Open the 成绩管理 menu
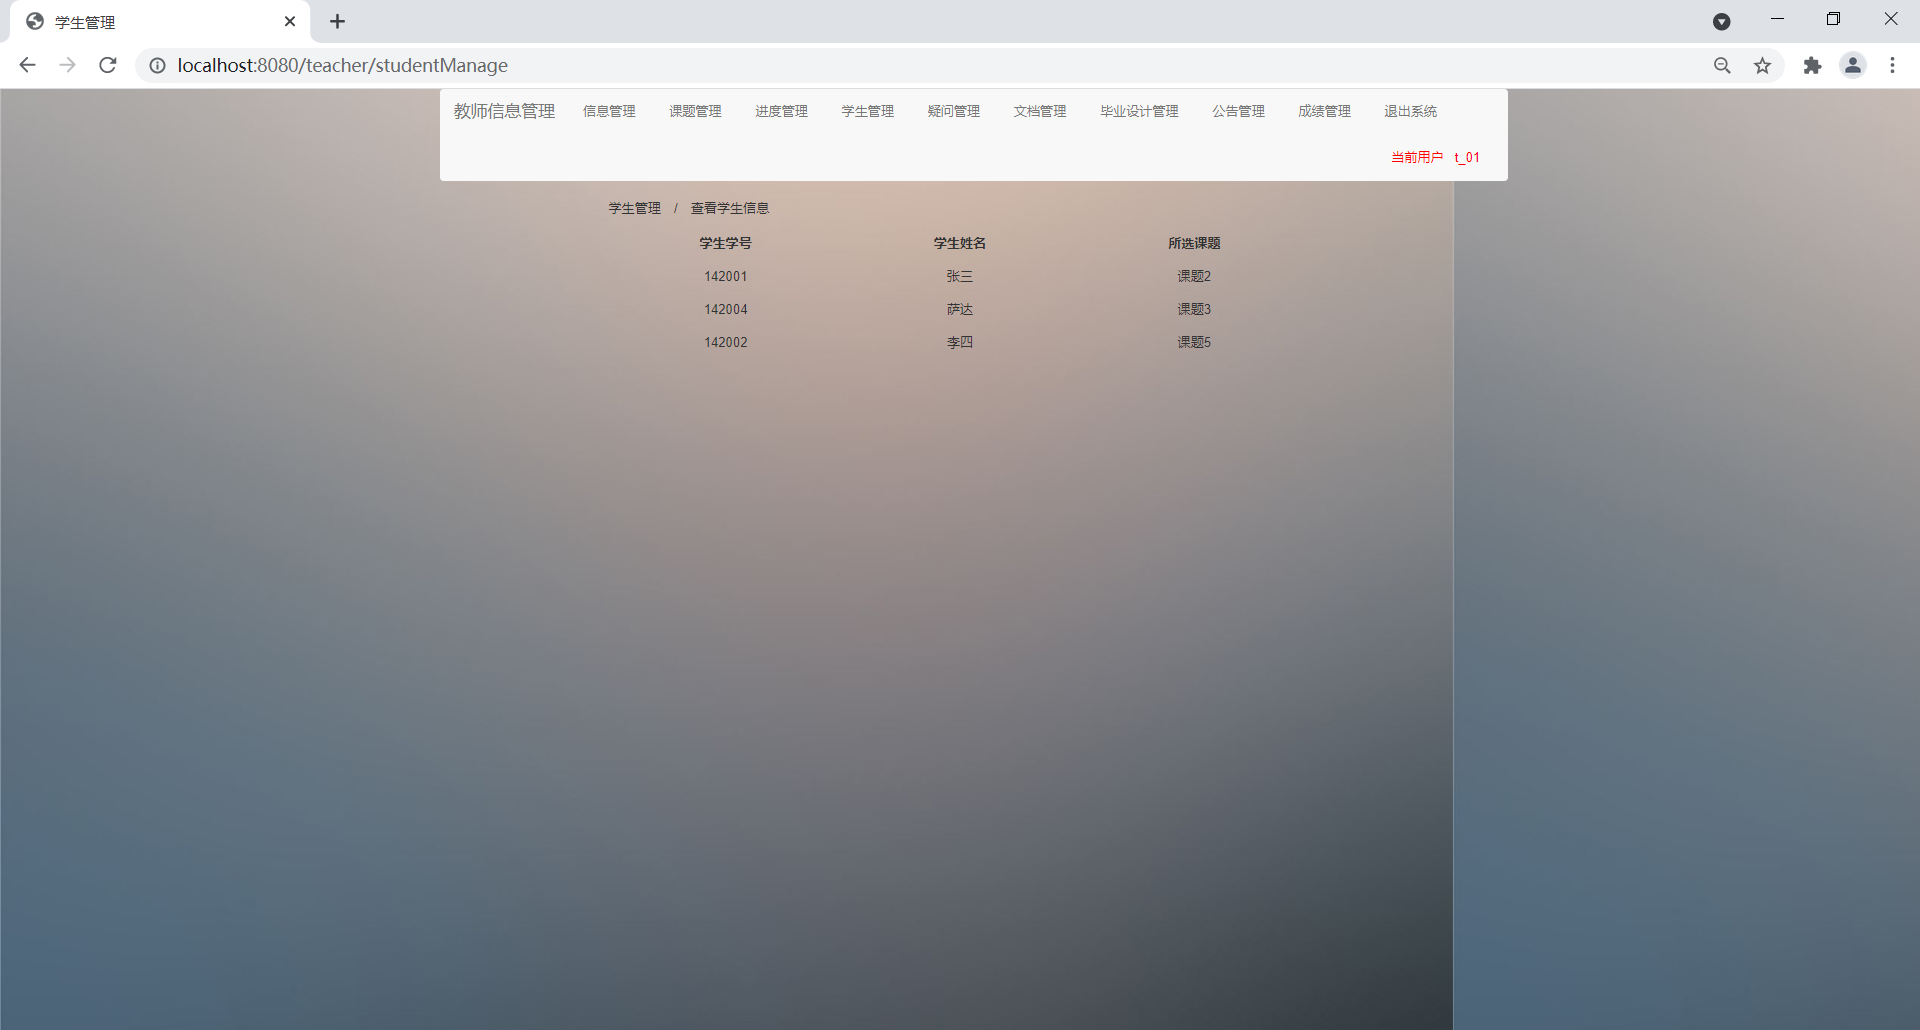 pyautogui.click(x=1324, y=111)
